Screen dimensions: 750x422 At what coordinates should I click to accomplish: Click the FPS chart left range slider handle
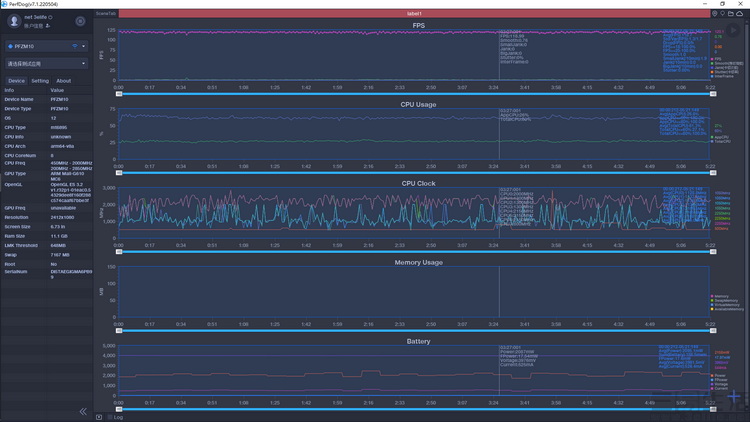point(119,94)
